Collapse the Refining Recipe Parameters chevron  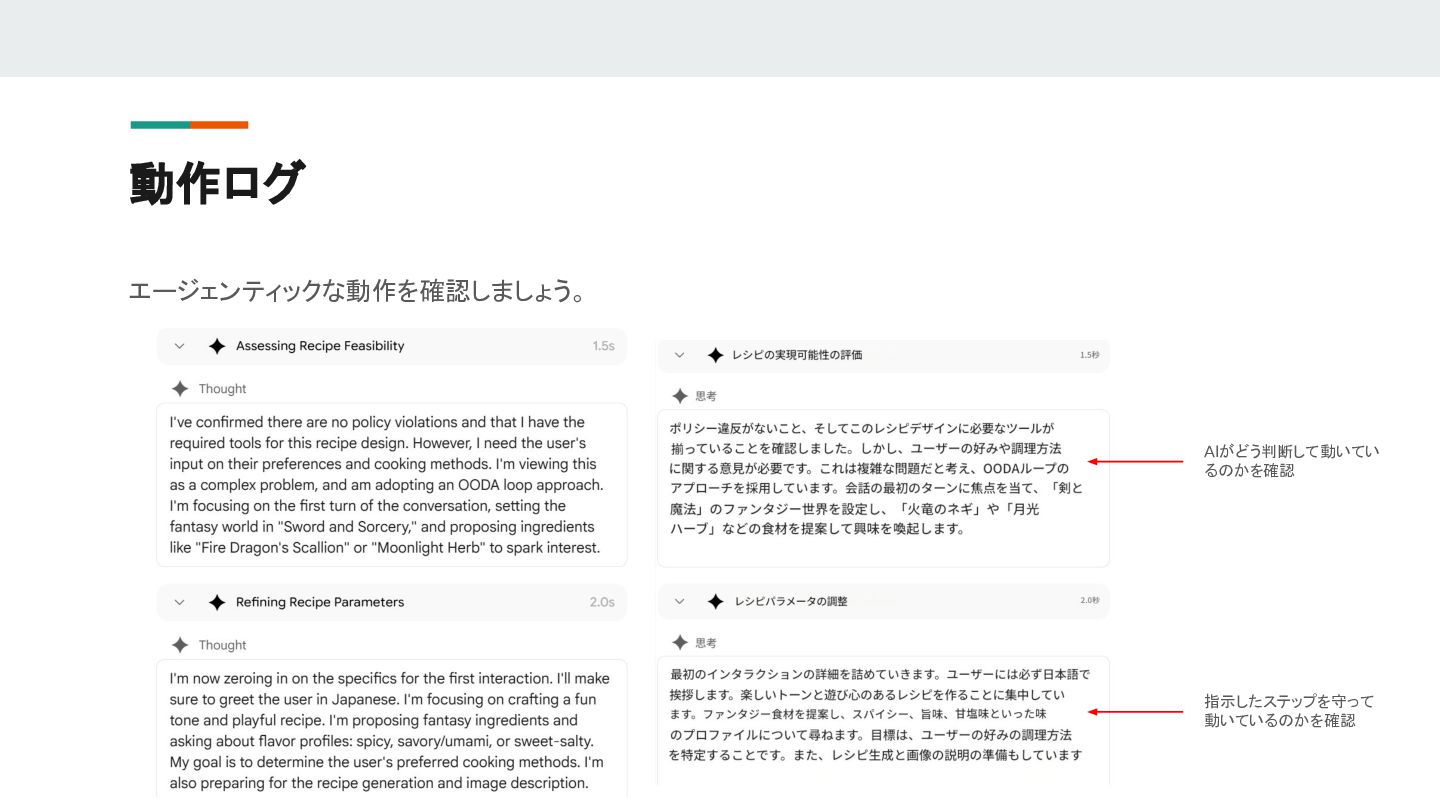coord(180,602)
